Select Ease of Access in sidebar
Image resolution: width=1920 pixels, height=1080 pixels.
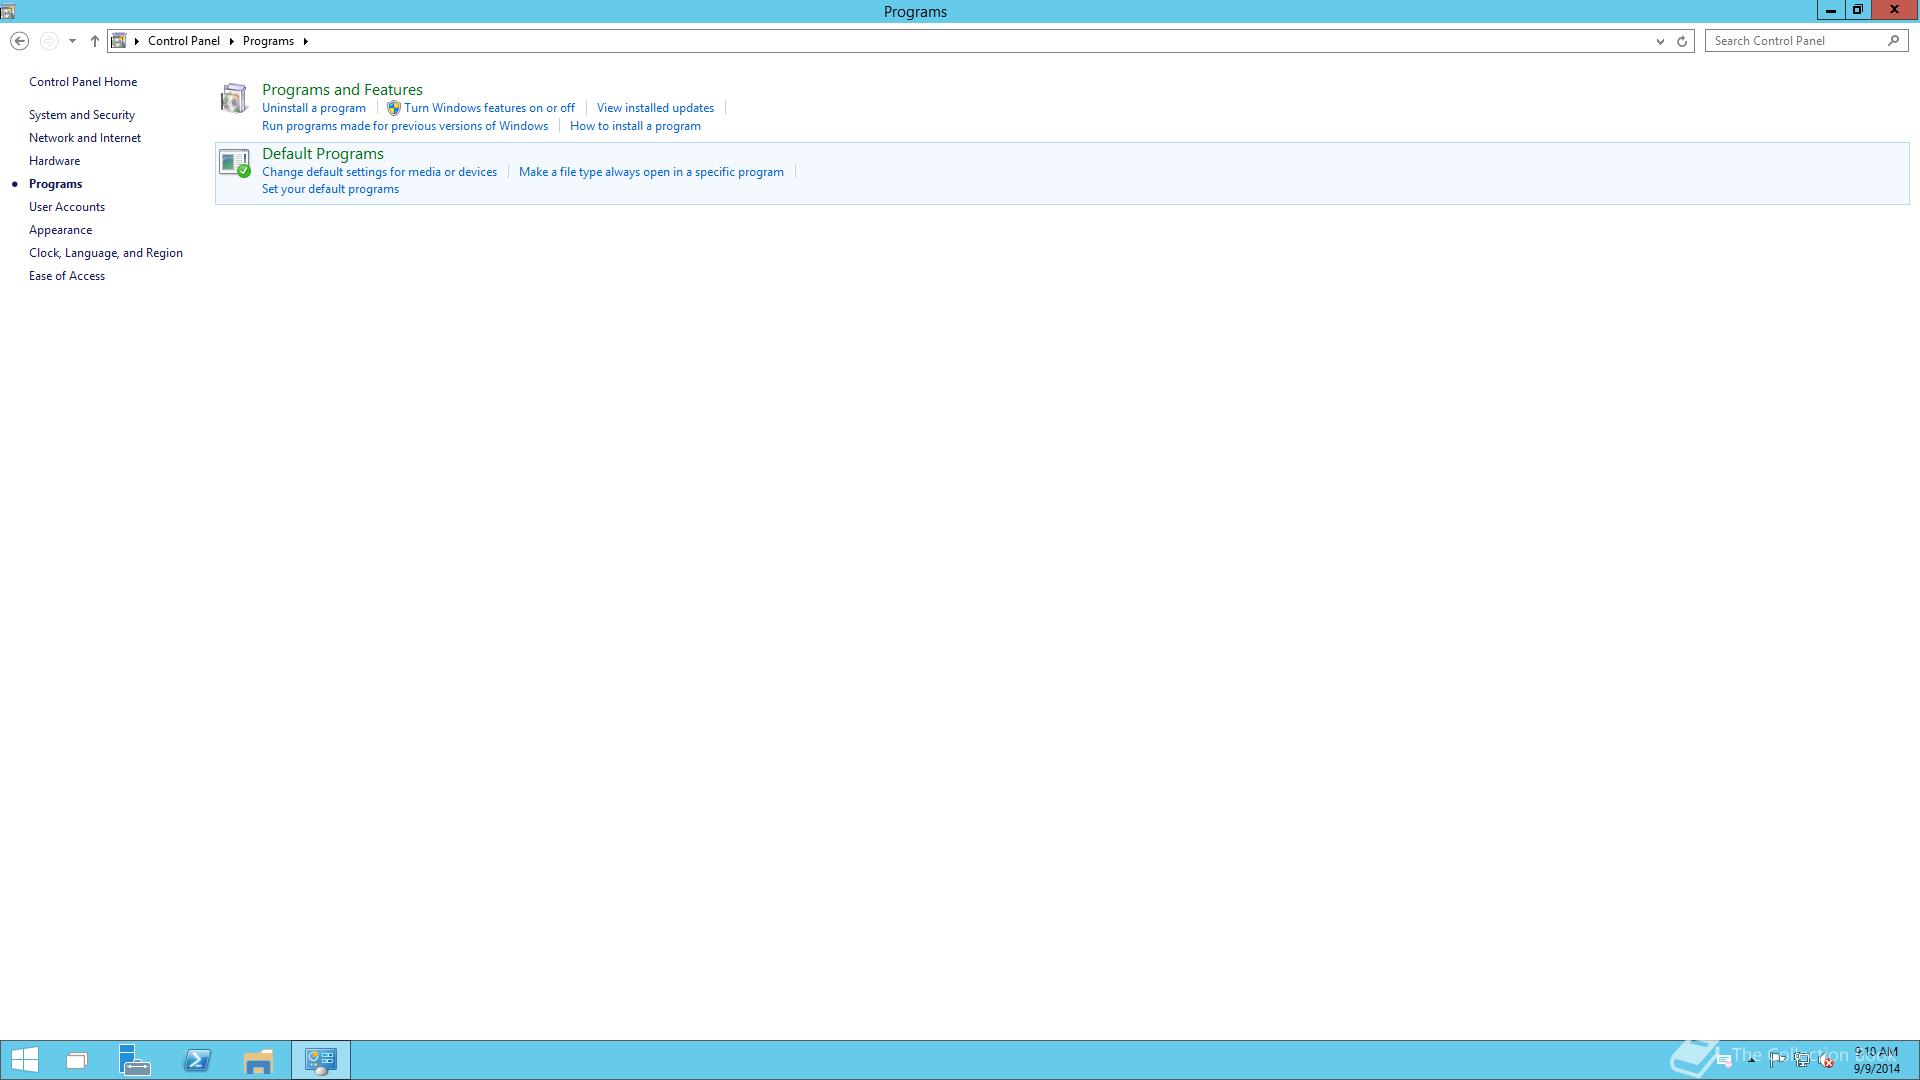(67, 276)
